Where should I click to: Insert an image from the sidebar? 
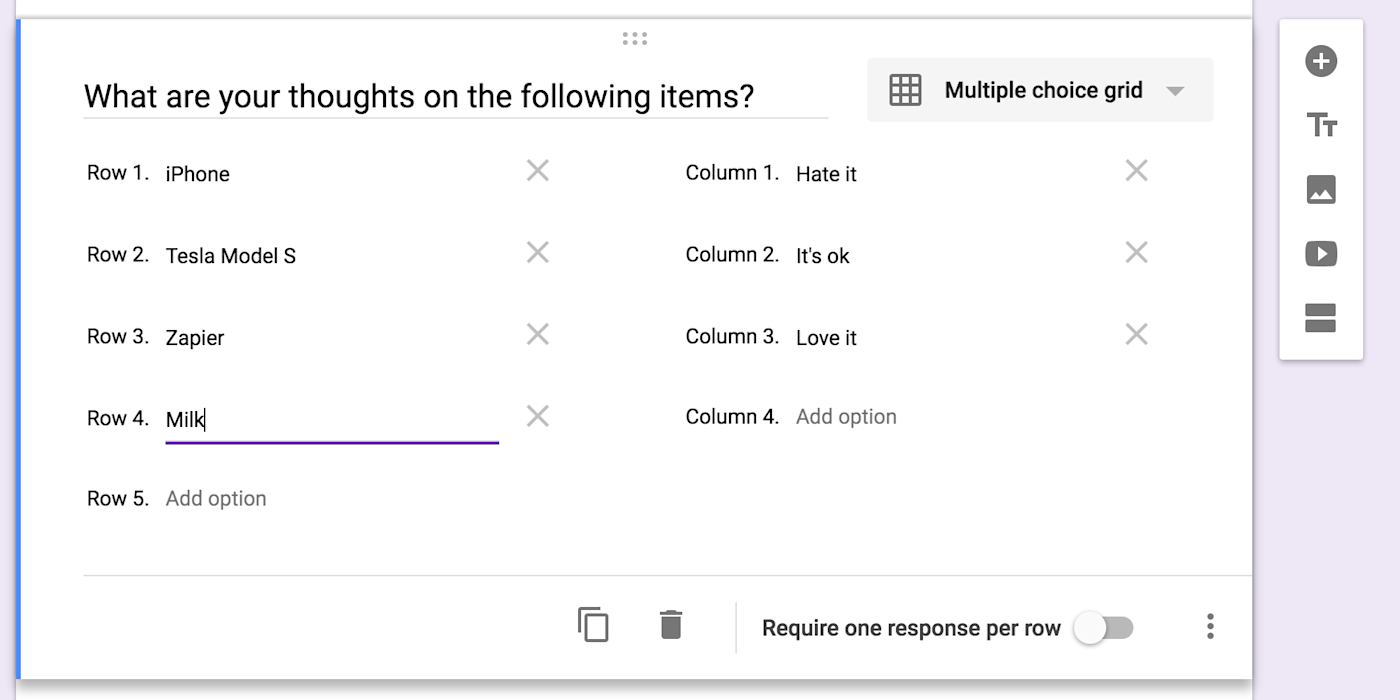pos(1321,190)
